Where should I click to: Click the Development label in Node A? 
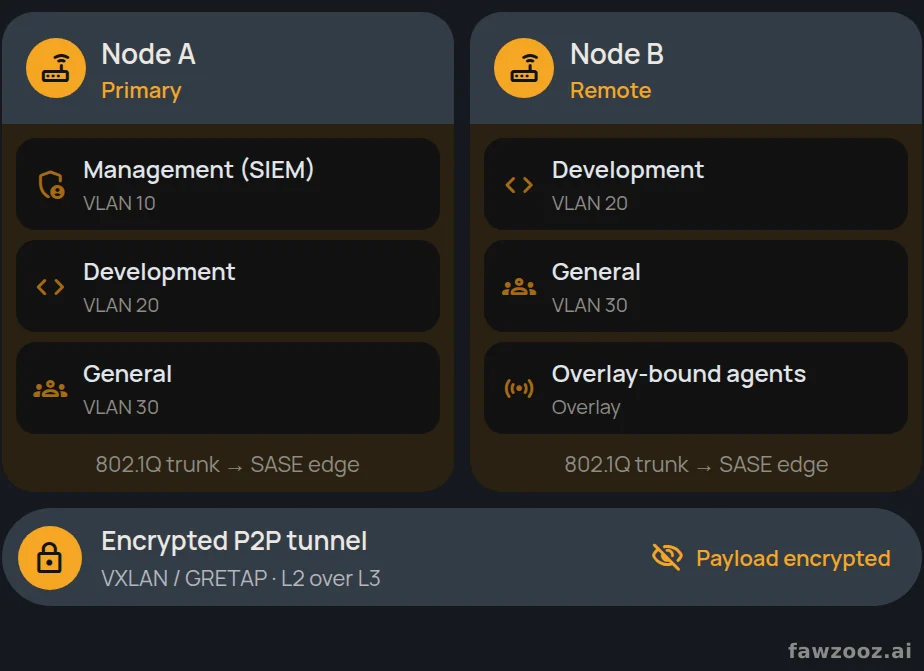coord(159,272)
